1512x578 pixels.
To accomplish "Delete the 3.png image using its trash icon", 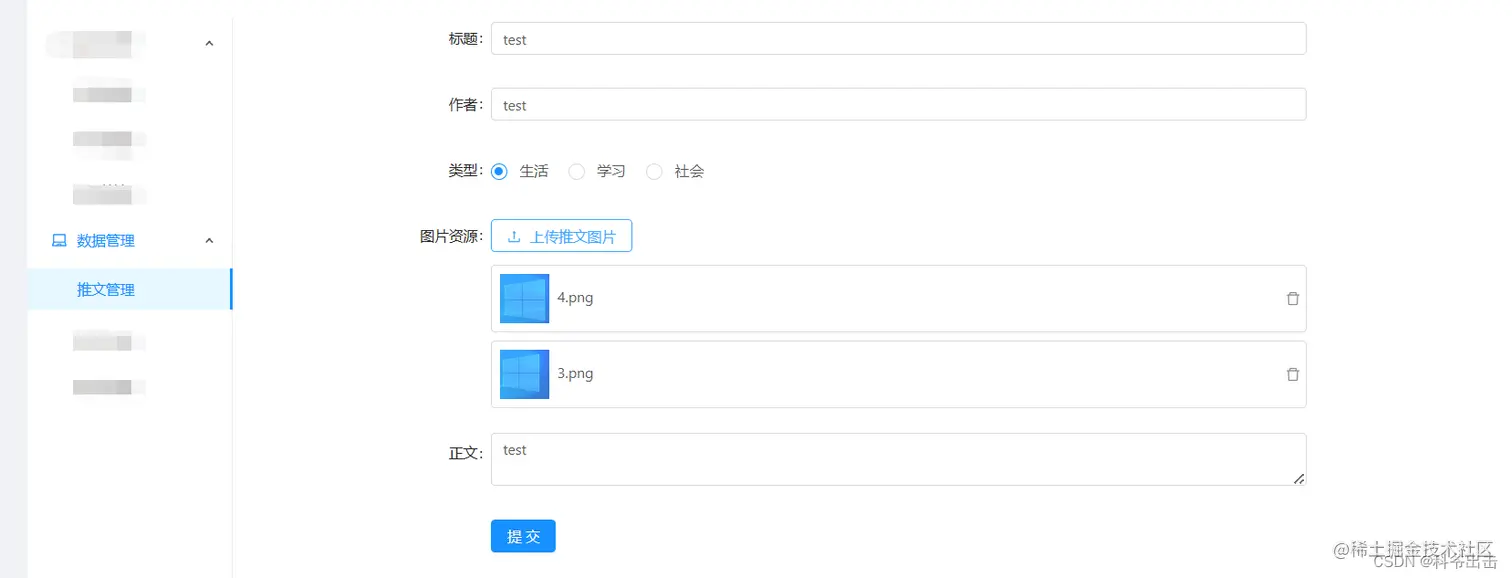I will pos(1292,374).
